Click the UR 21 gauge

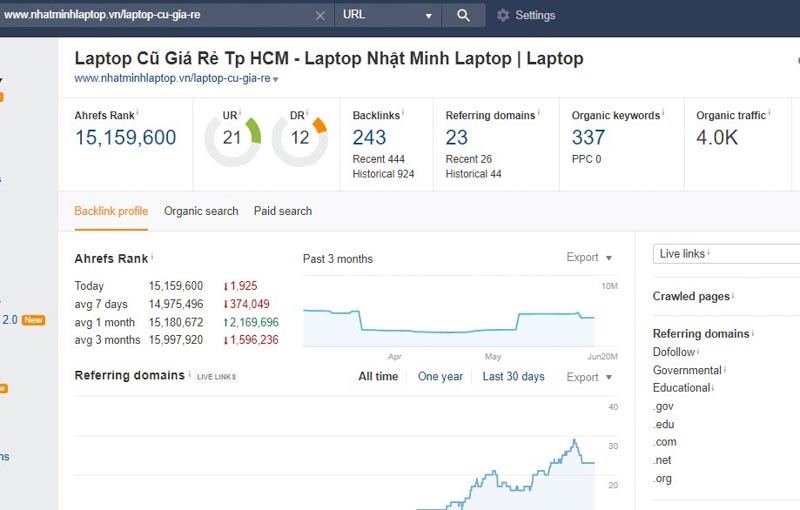tap(232, 139)
